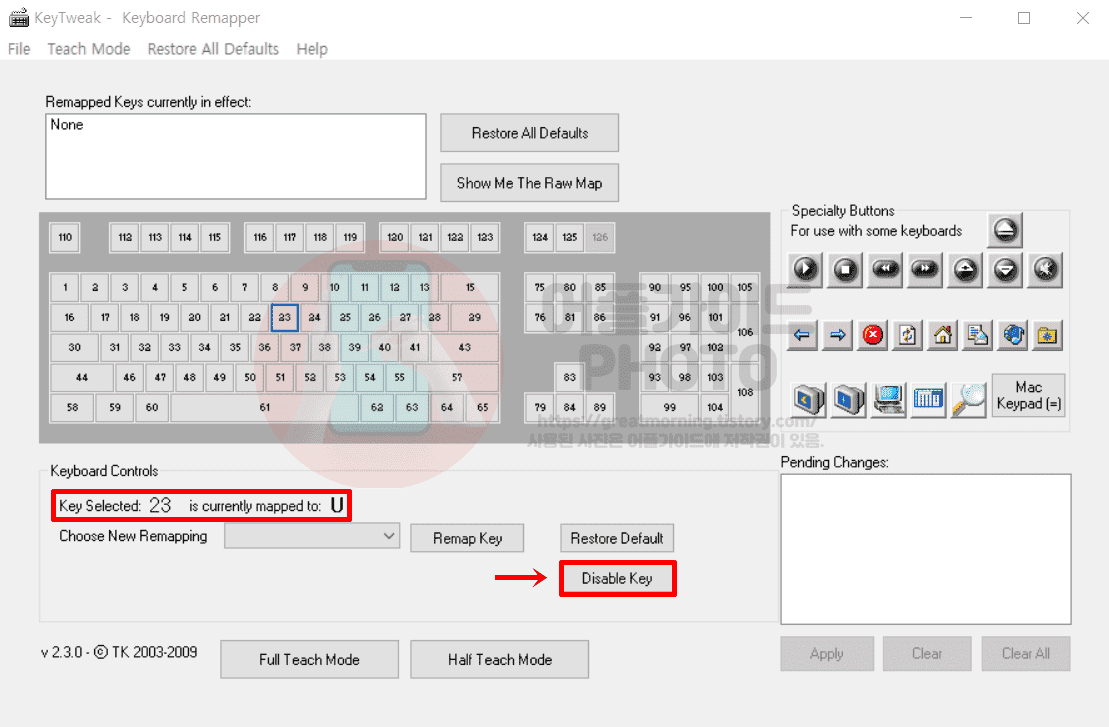This screenshot has width=1109, height=727.
Task: Select key 83 on the keyboard layout
Action: pos(570,377)
